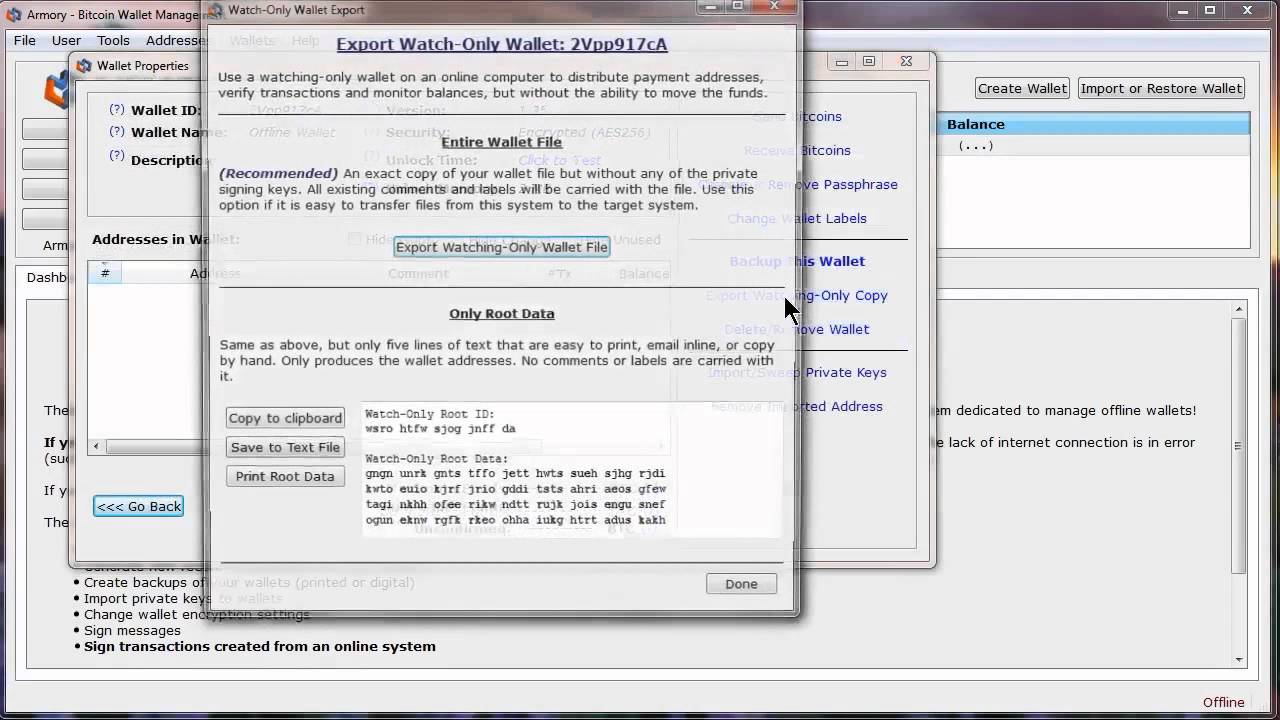Click the Armory icon in main title bar
Viewport: 1280px width, 720px height.
[14, 14]
